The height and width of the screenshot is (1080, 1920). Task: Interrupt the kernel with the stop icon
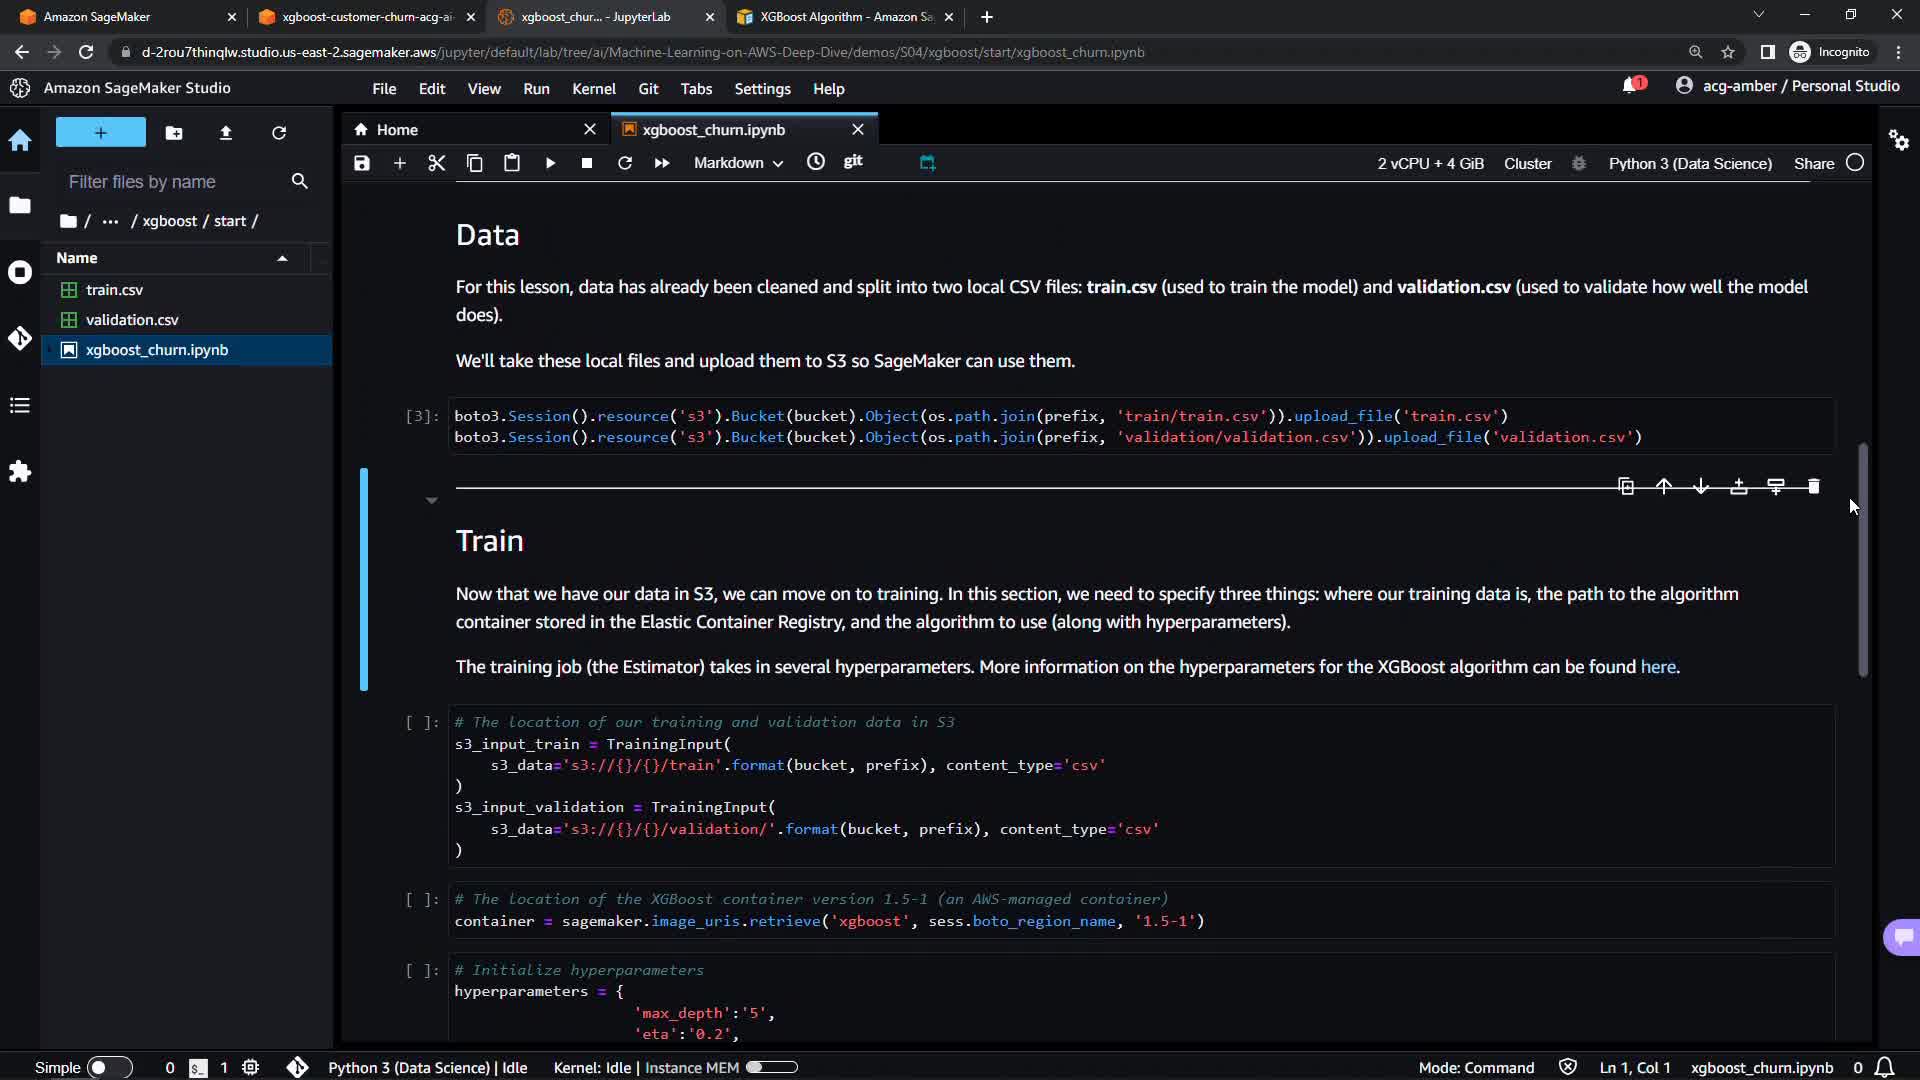pos(587,163)
